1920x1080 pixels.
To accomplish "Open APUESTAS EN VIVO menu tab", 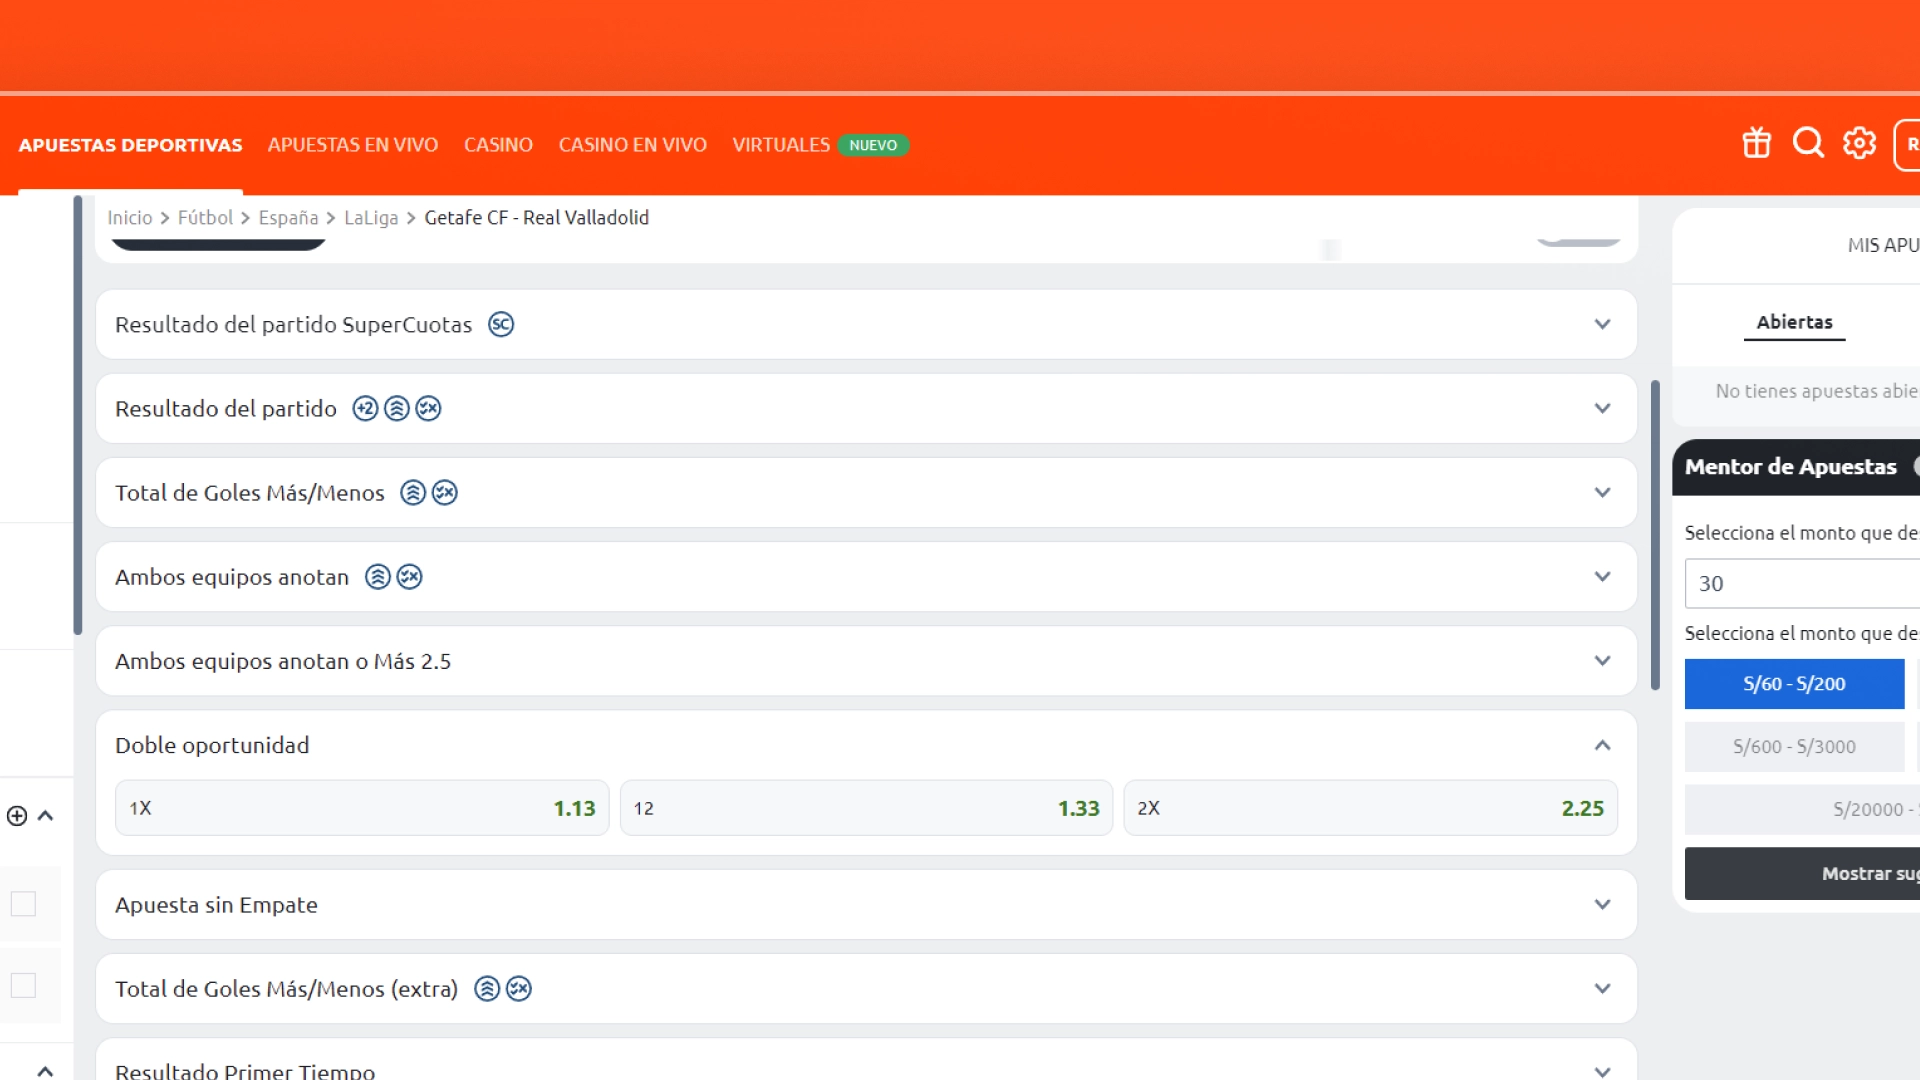I will coord(352,144).
